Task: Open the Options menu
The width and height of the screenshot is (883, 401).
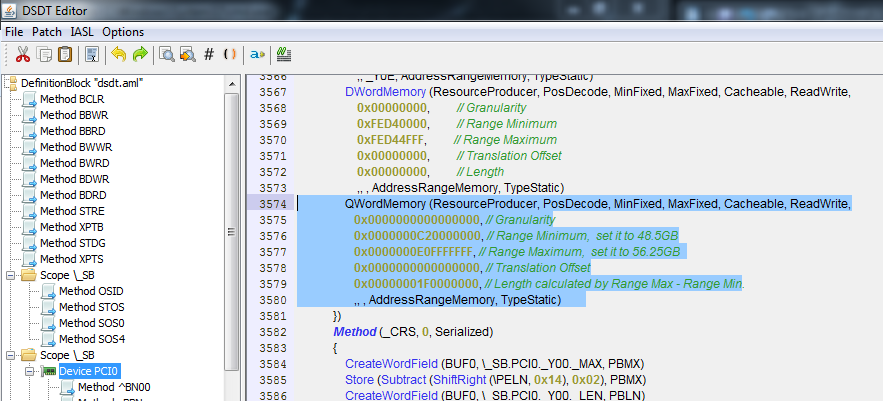Action: pos(123,32)
